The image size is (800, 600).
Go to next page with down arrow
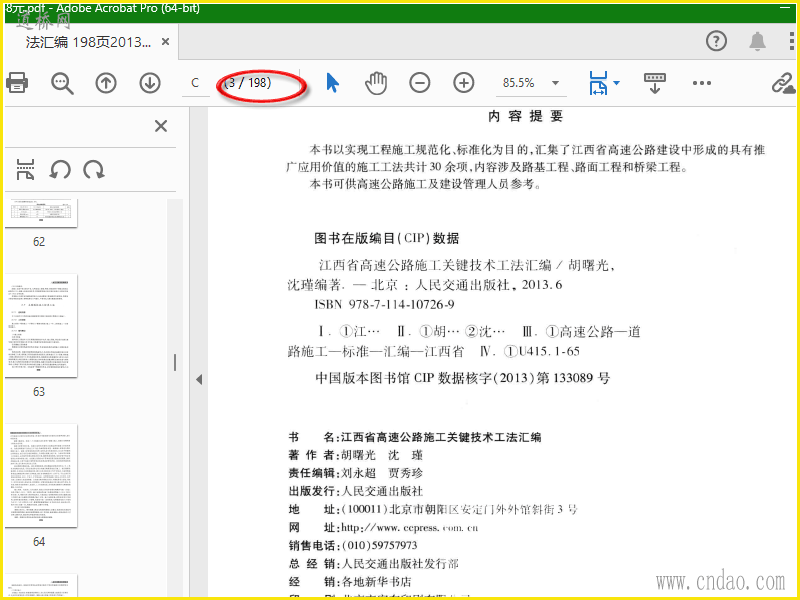pyautogui.click(x=150, y=83)
